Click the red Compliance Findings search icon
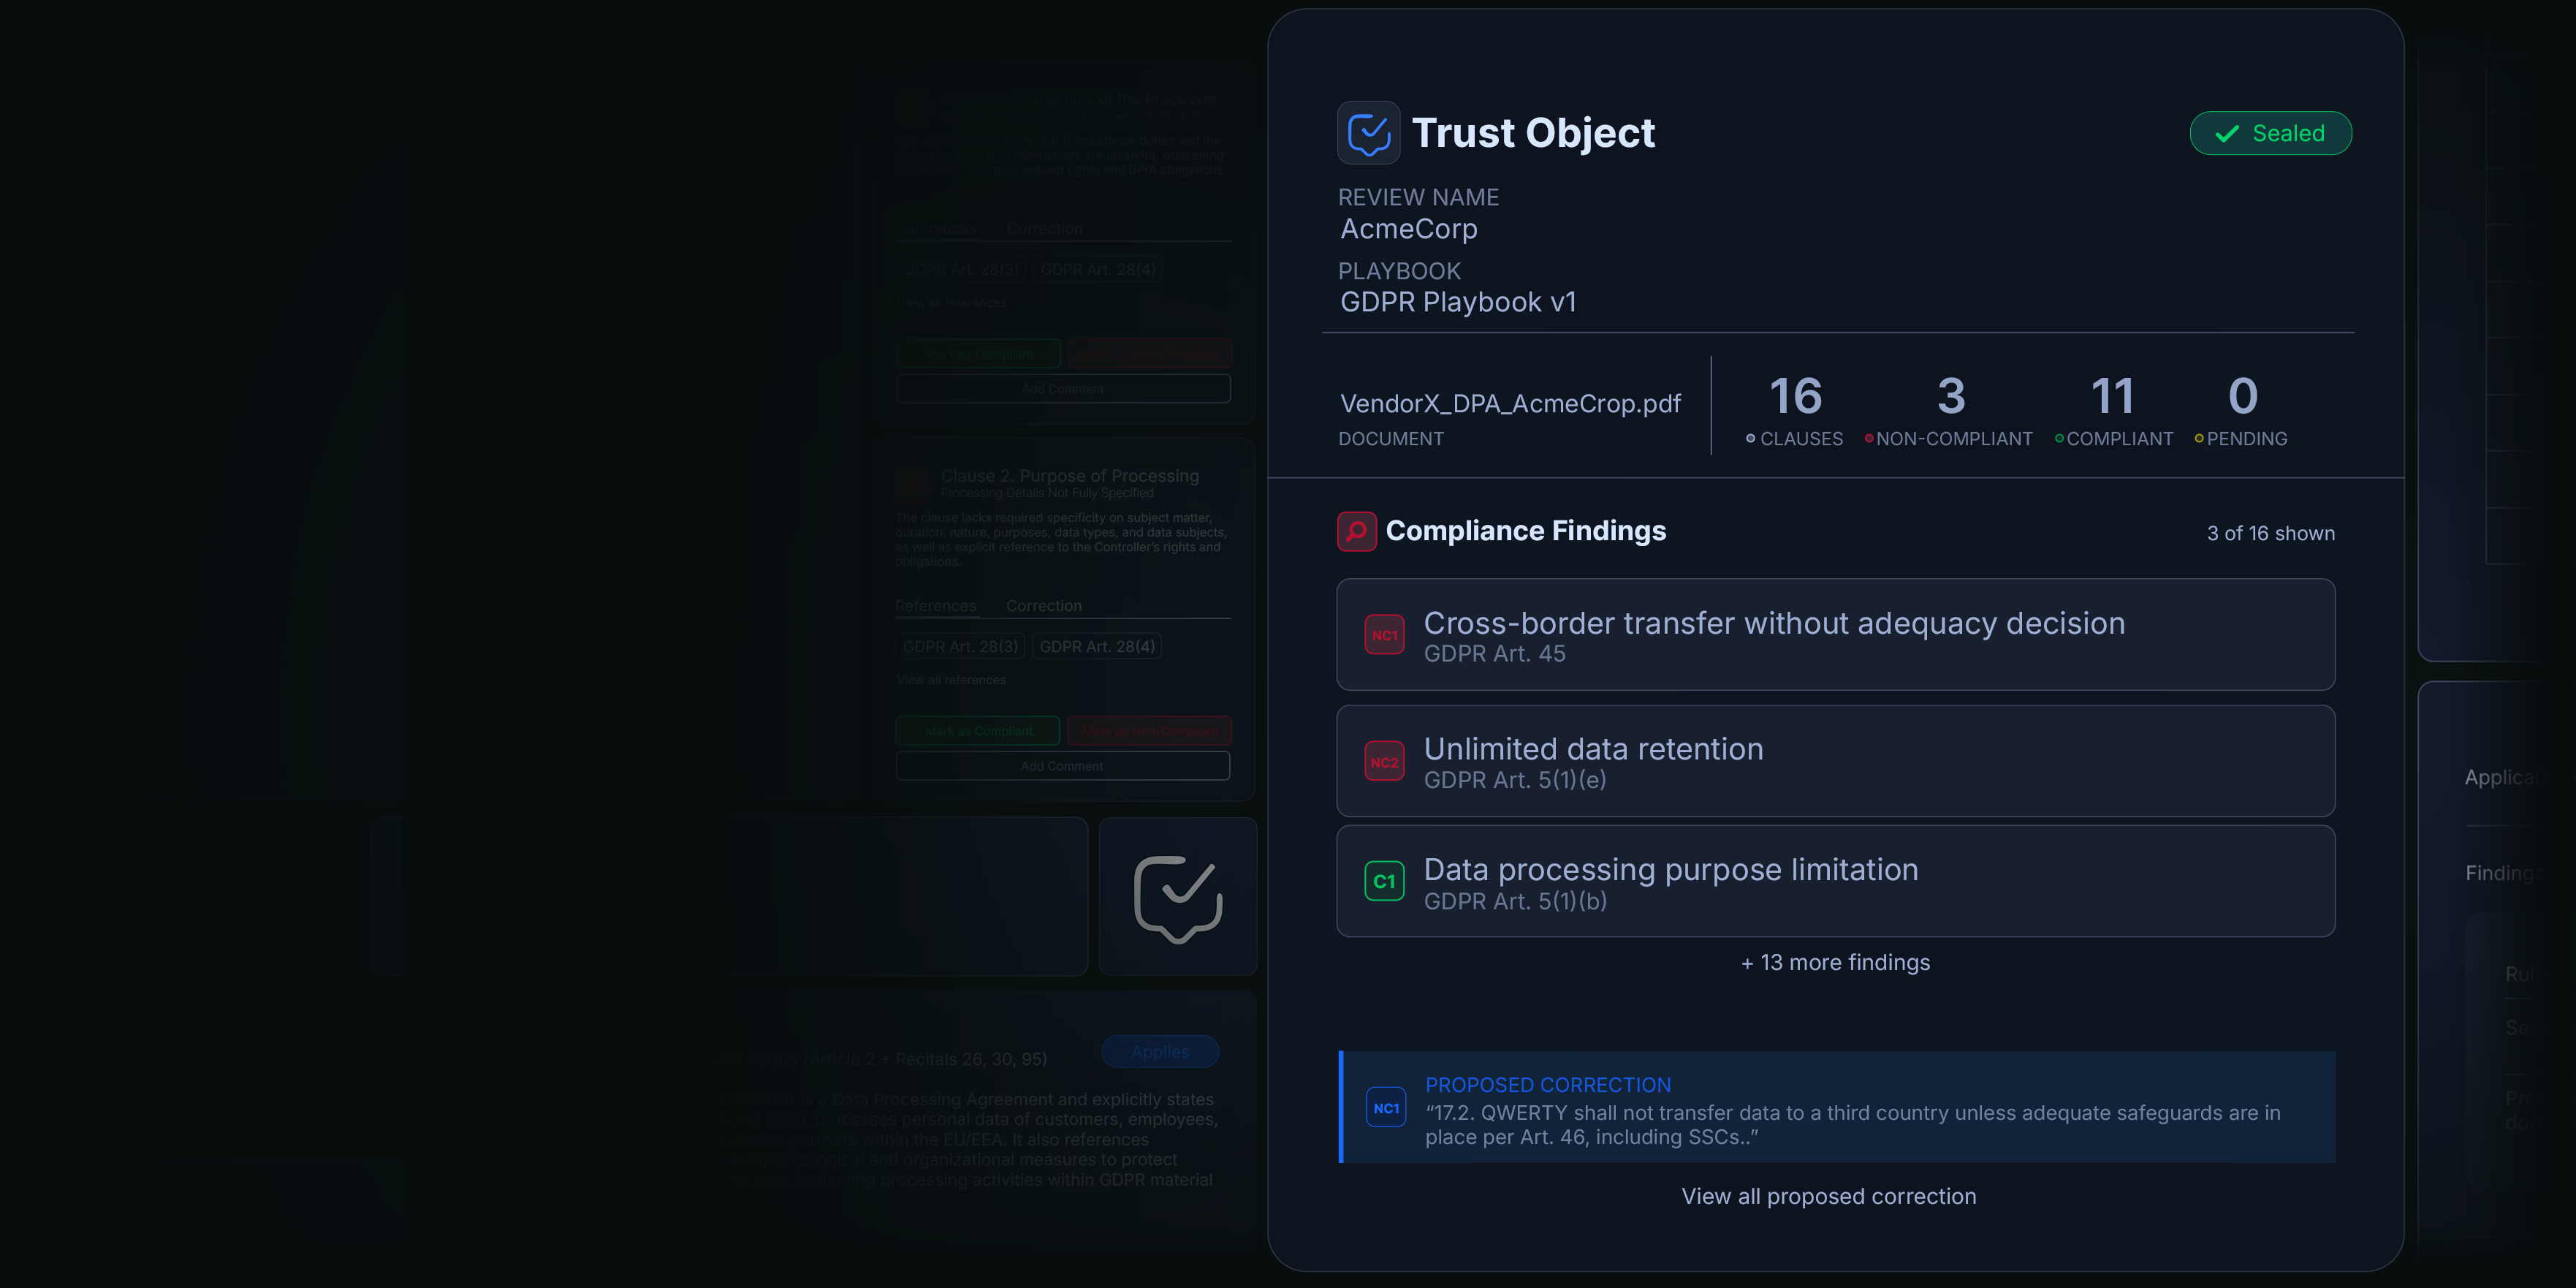Screen dimensions: 2576x1288 (1356, 531)
